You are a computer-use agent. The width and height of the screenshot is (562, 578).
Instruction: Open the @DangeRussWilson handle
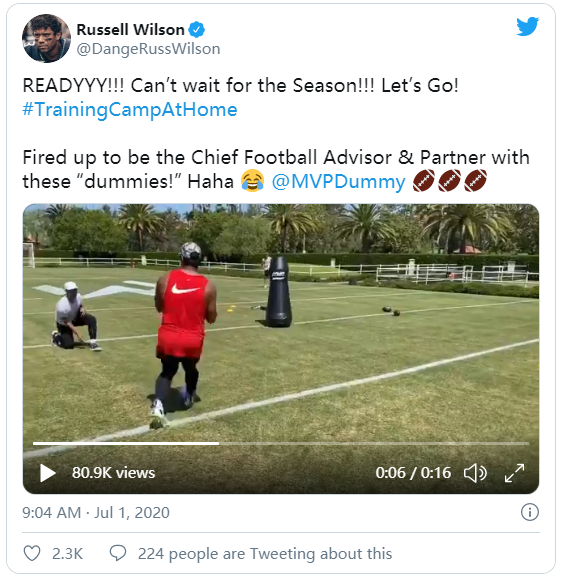coord(149,49)
